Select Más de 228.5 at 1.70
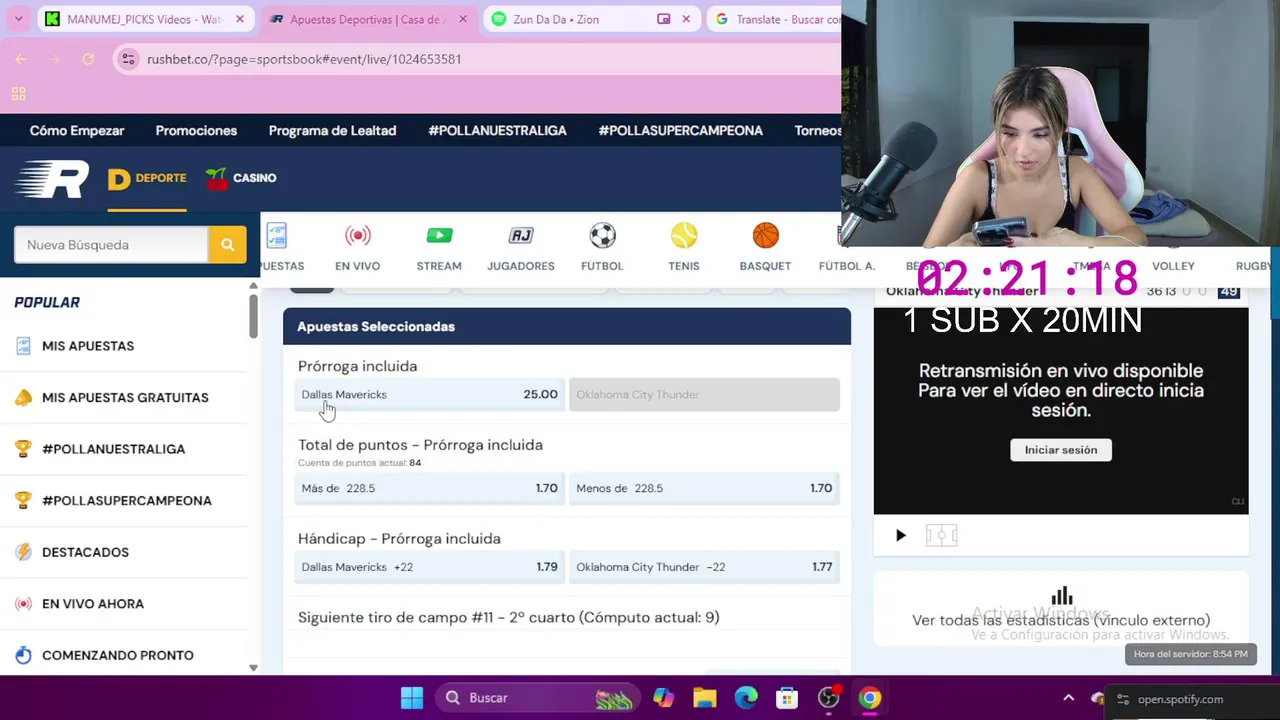Viewport: 1280px width, 720px height. [429, 488]
